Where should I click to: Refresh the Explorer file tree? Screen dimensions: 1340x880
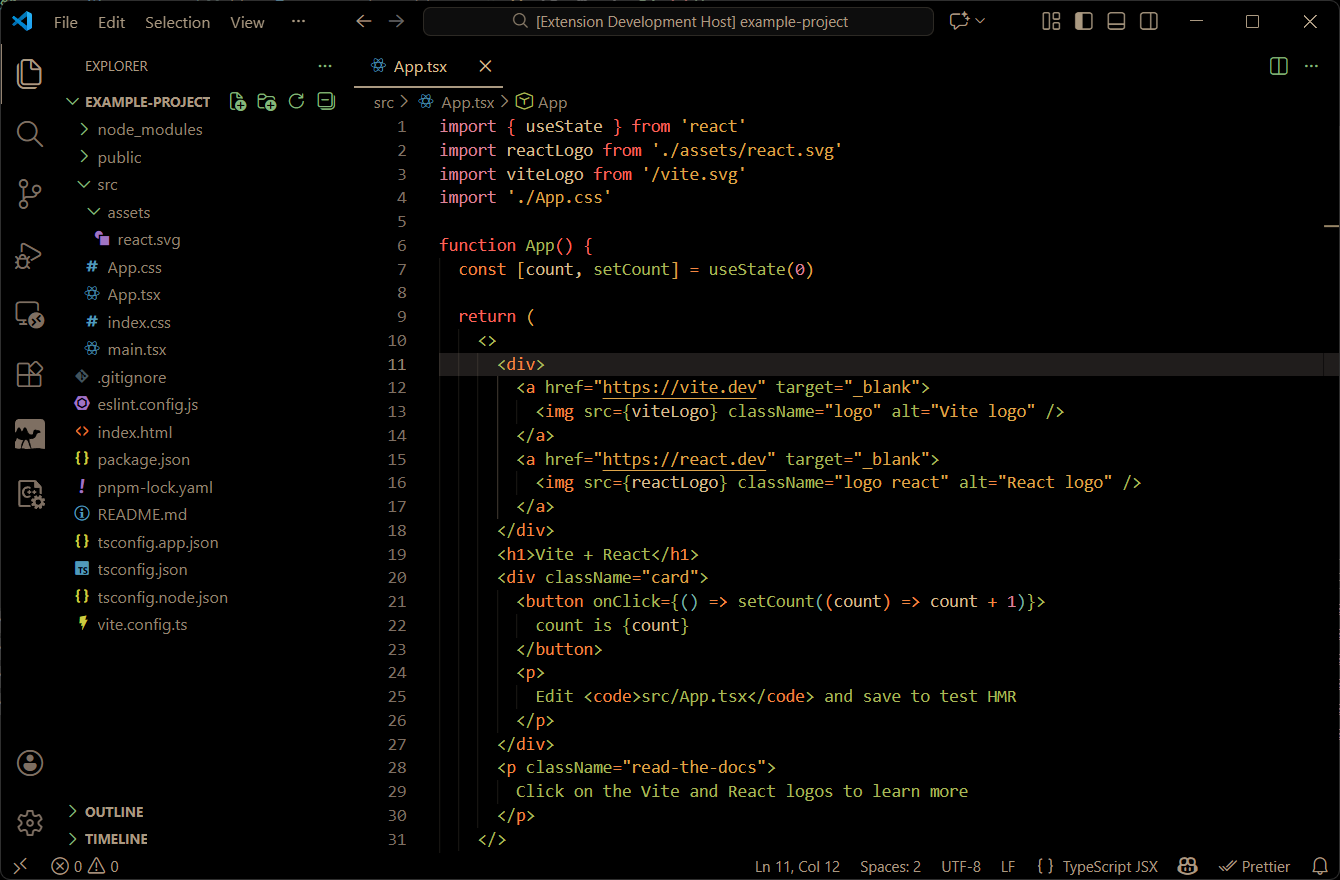[296, 101]
